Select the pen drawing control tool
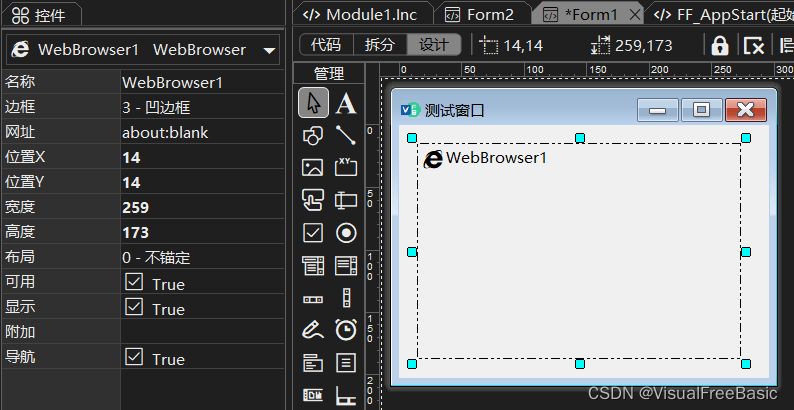 click(x=313, y=330)
